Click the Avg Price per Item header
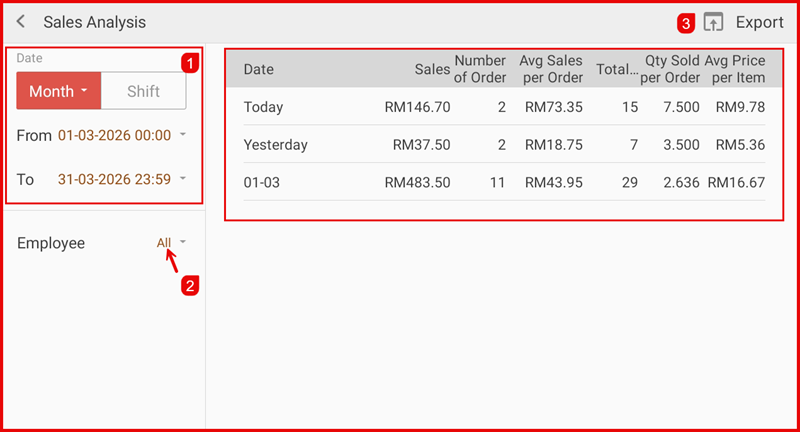800x432 pixels. [735, 69]
